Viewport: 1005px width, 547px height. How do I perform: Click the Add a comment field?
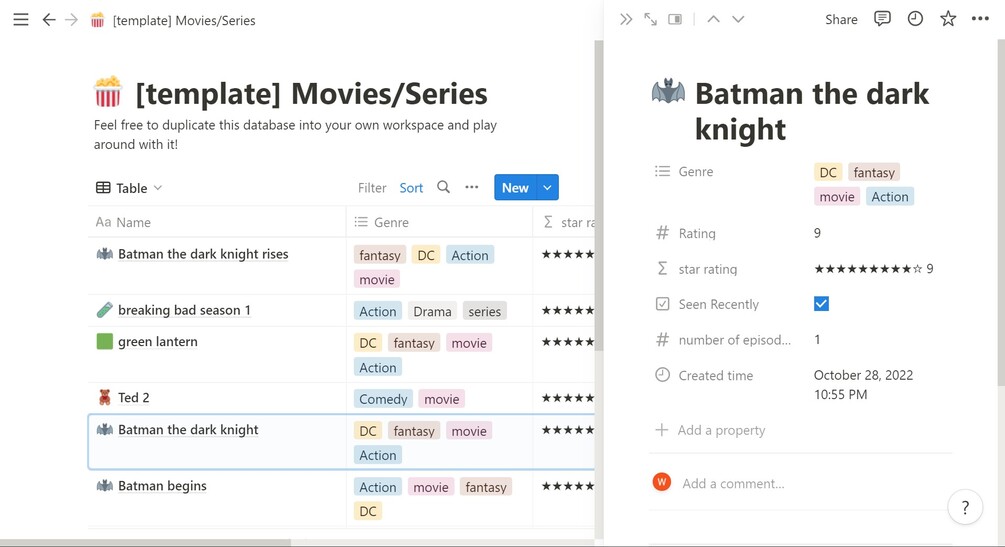tap(733, 483)
